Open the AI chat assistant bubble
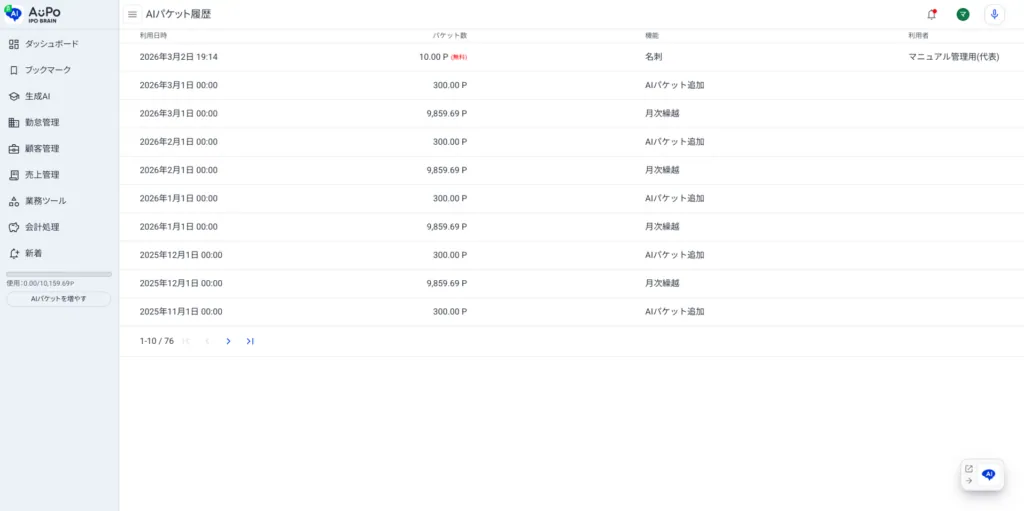Viewport: 1024px width, 511px height. coord(989,474)
